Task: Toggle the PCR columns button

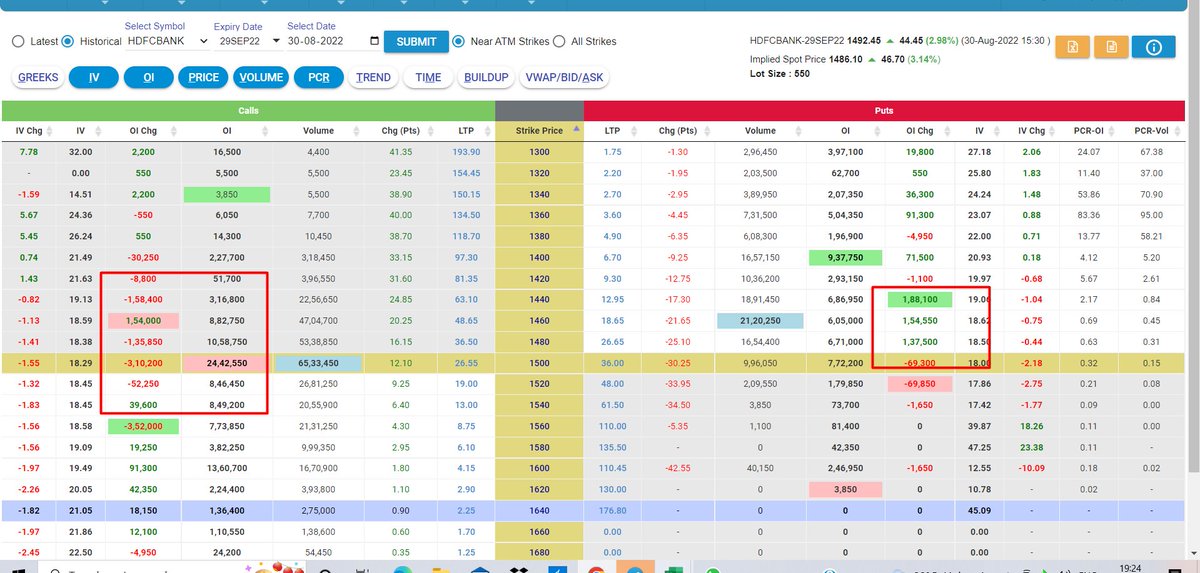Action: 319,77
